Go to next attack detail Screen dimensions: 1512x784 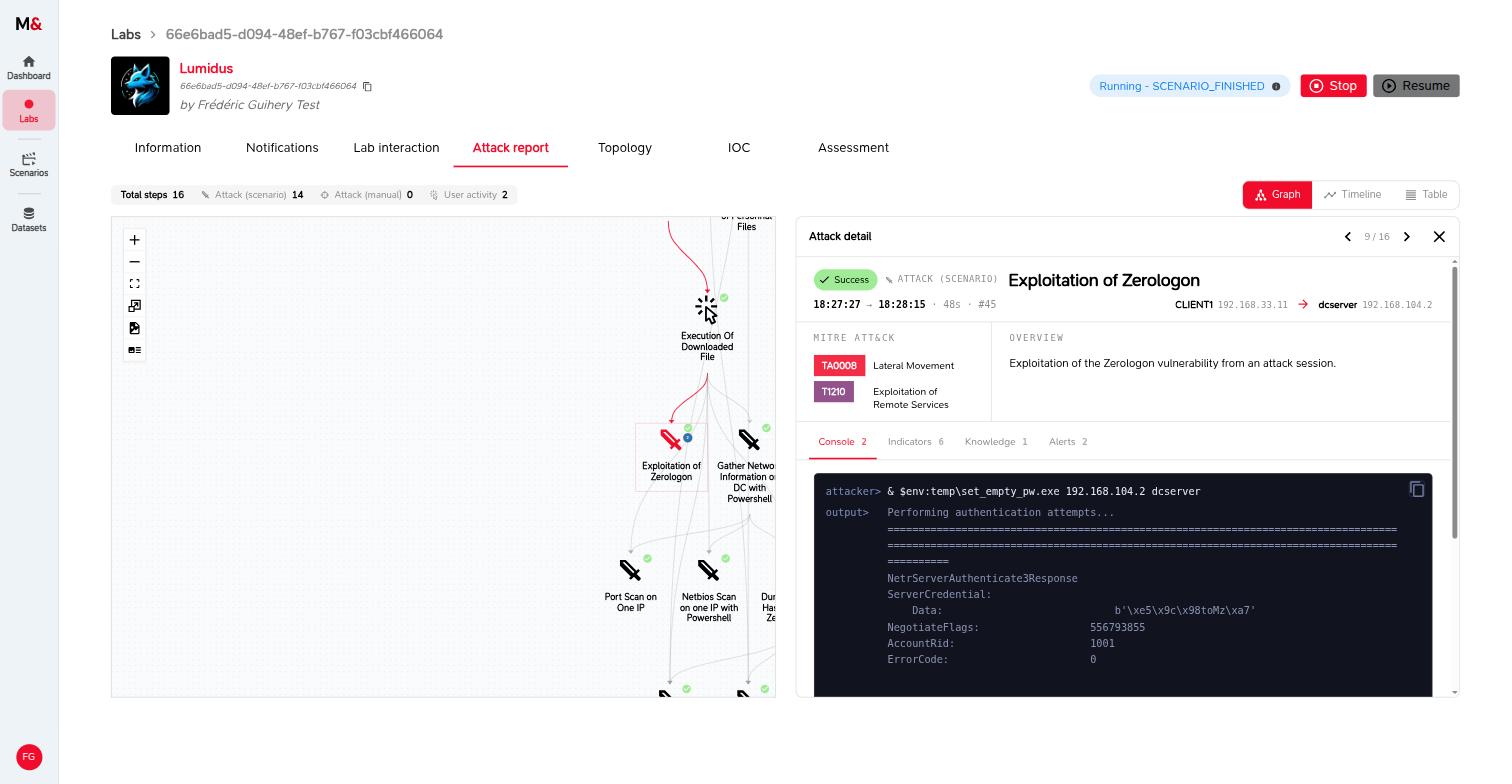point(1407,237)
